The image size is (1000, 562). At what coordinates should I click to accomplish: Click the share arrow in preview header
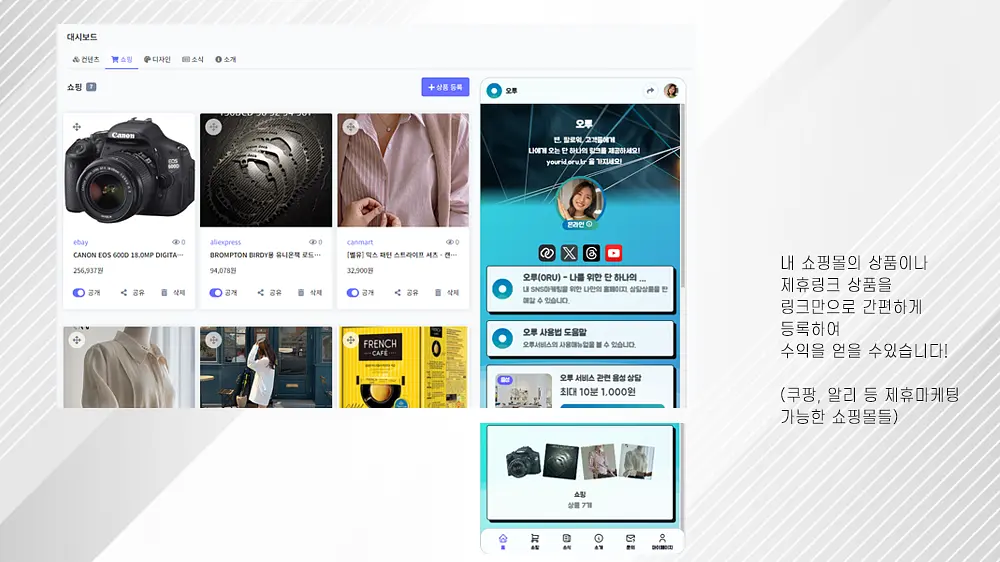650,91
